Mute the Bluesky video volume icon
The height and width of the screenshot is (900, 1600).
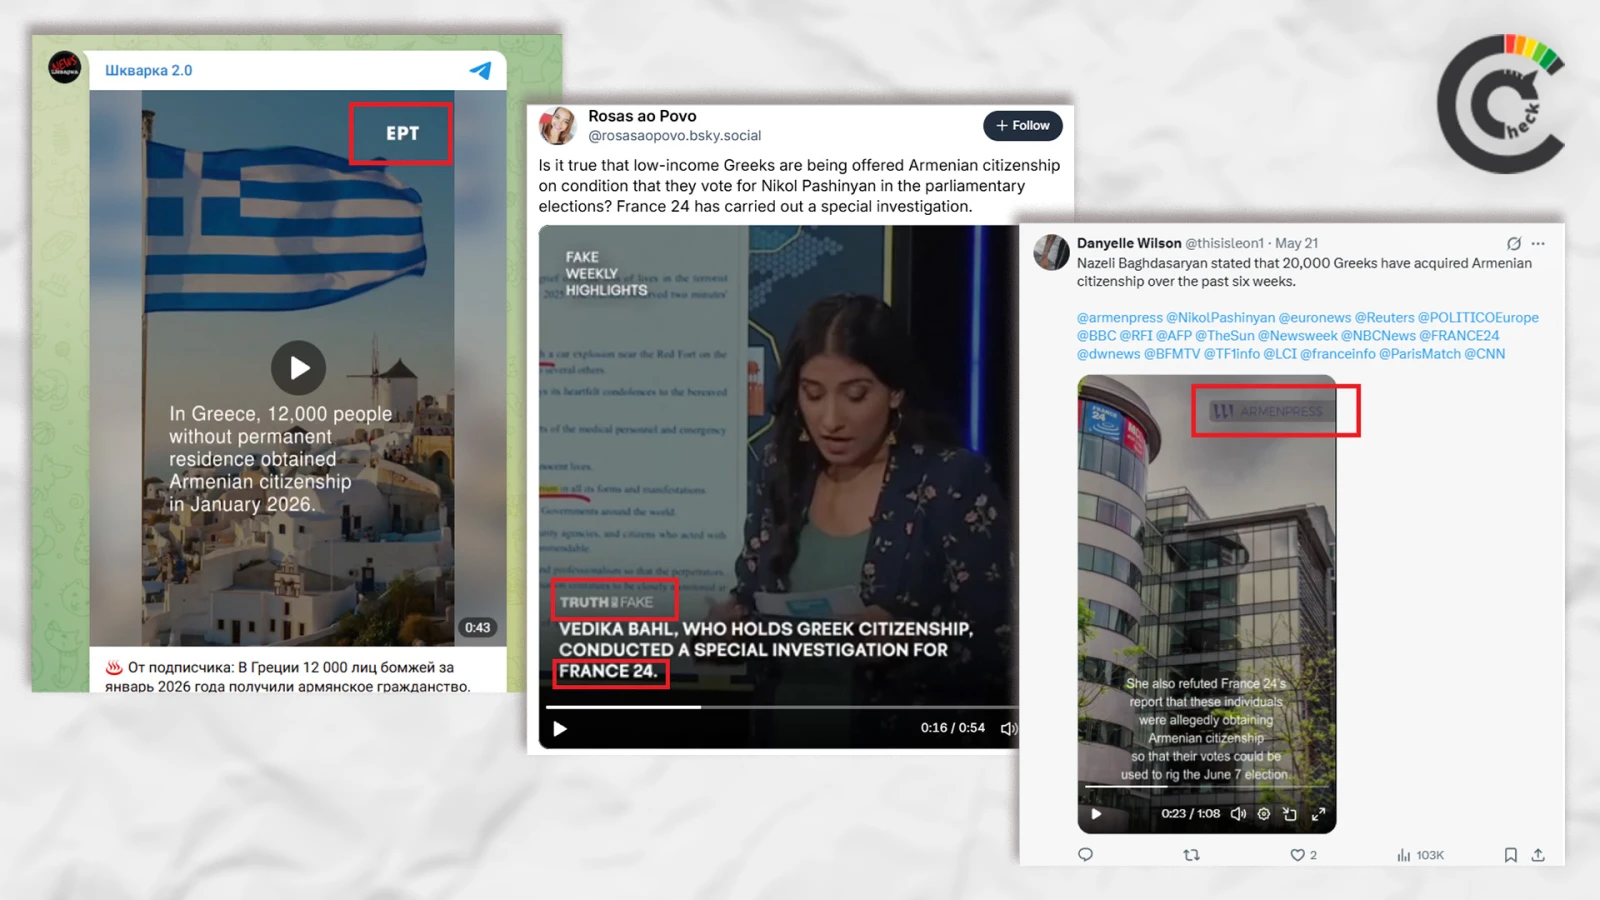point(1008,728)
